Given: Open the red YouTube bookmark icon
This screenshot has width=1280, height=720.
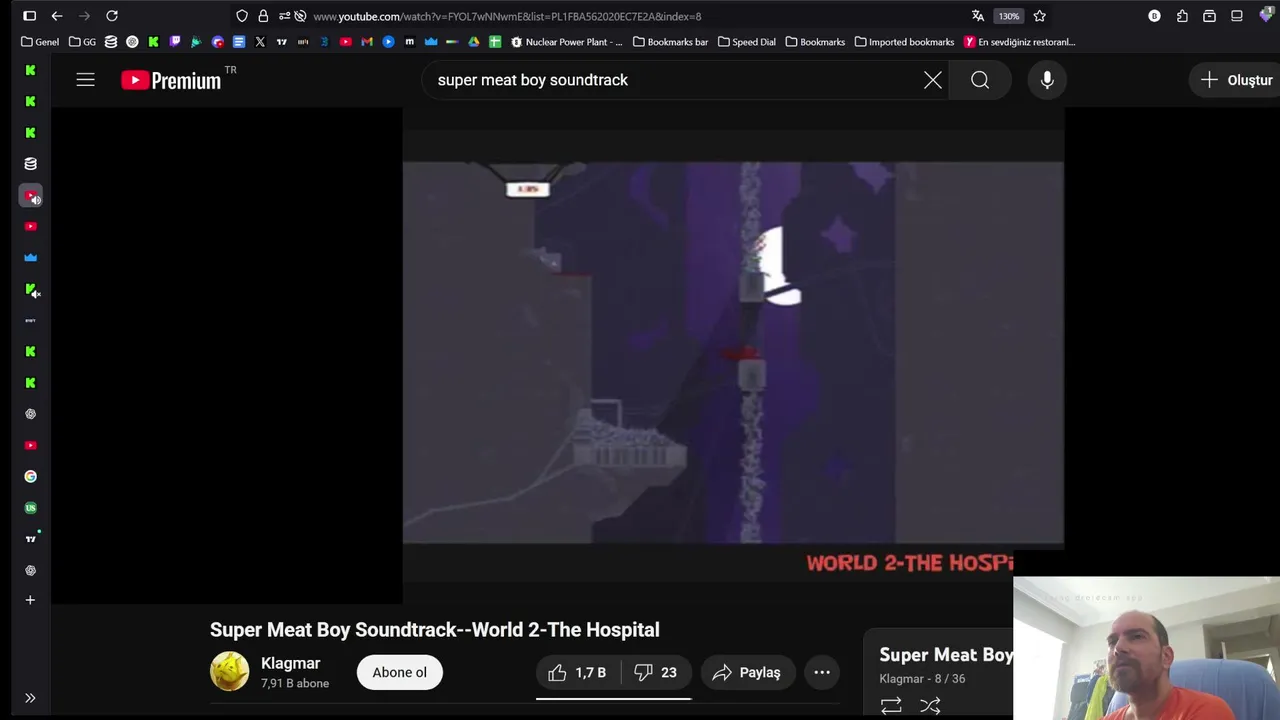Looking at the screenshot, I should [x=346, y=42].
